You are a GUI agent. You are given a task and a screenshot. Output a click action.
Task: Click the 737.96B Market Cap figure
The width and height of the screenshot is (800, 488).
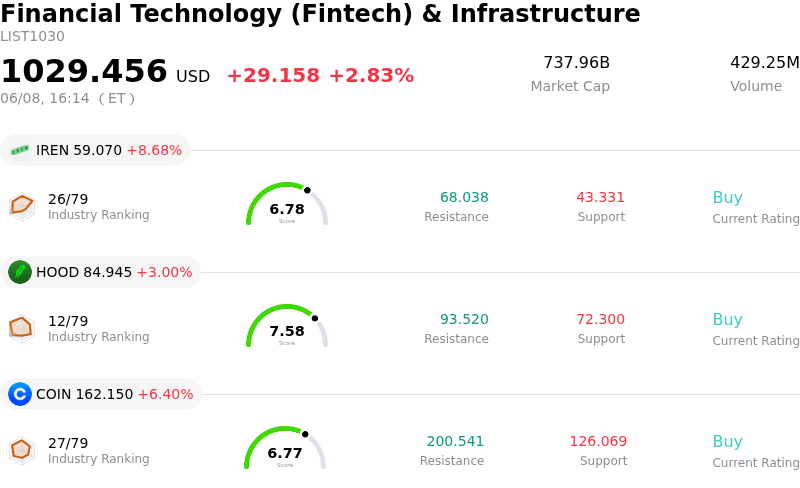pyautogui.click(x=577, y=62)
